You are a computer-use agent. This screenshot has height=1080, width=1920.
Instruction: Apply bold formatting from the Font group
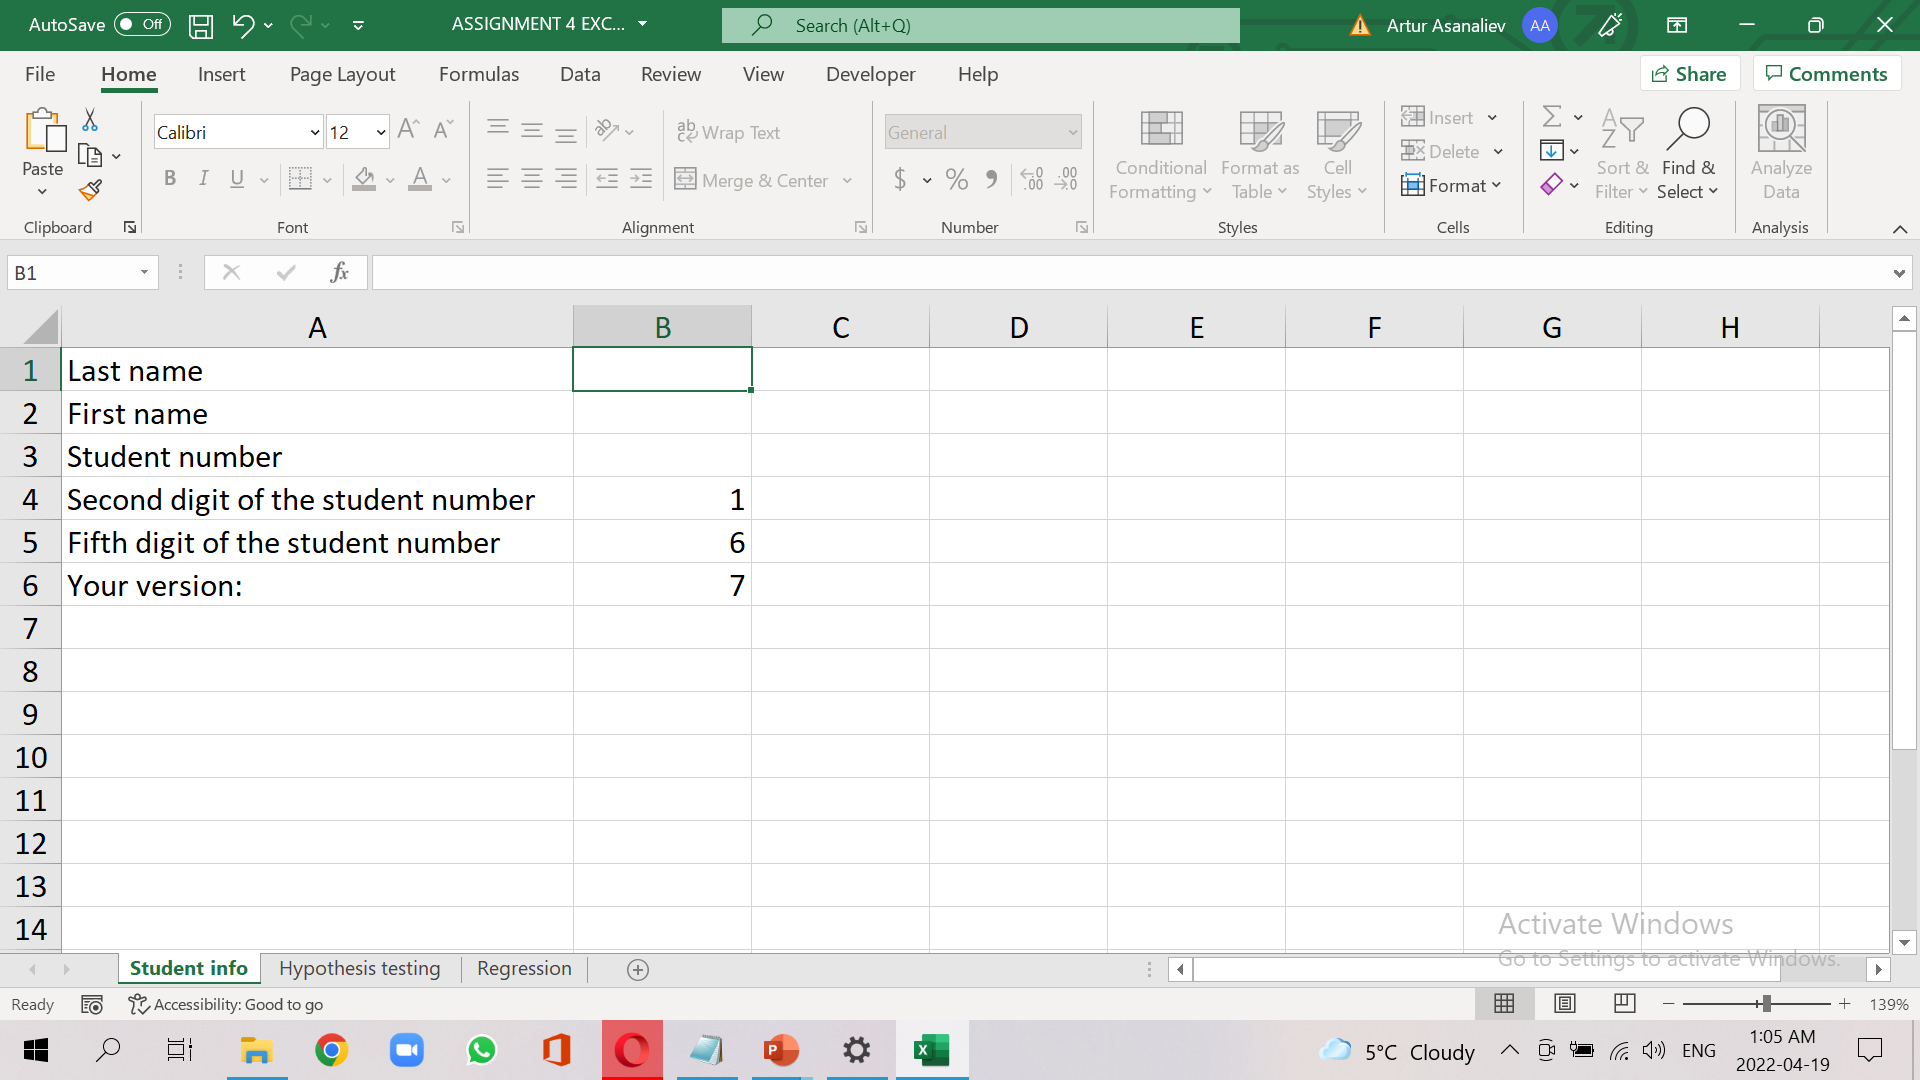tap(170, 178)
